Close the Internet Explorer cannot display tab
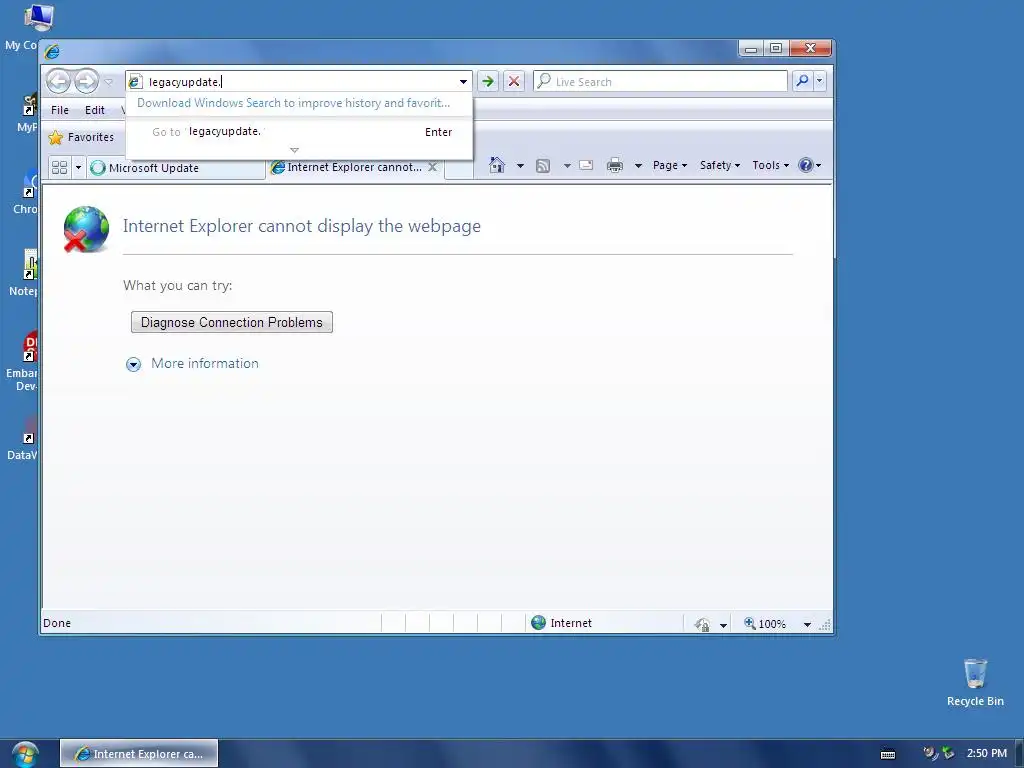 pos(432,167)
